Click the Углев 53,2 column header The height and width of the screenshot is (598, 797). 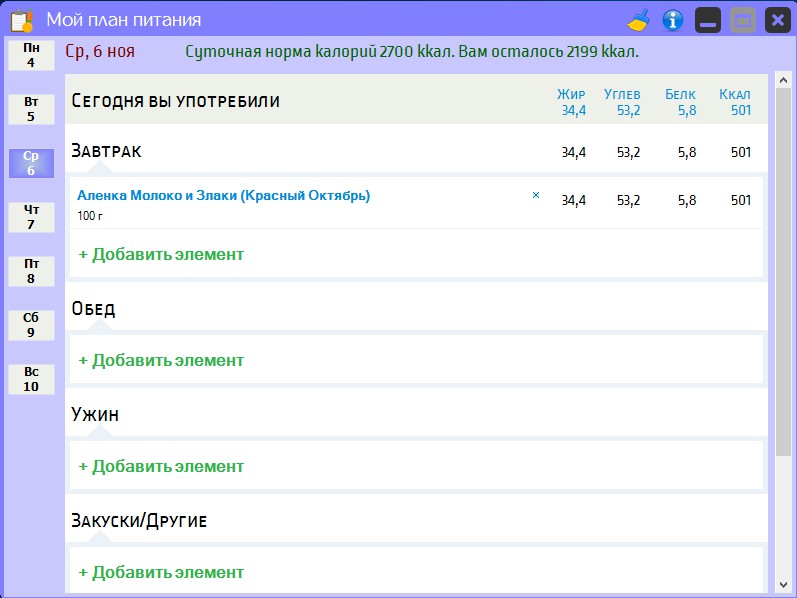point(622,102)
